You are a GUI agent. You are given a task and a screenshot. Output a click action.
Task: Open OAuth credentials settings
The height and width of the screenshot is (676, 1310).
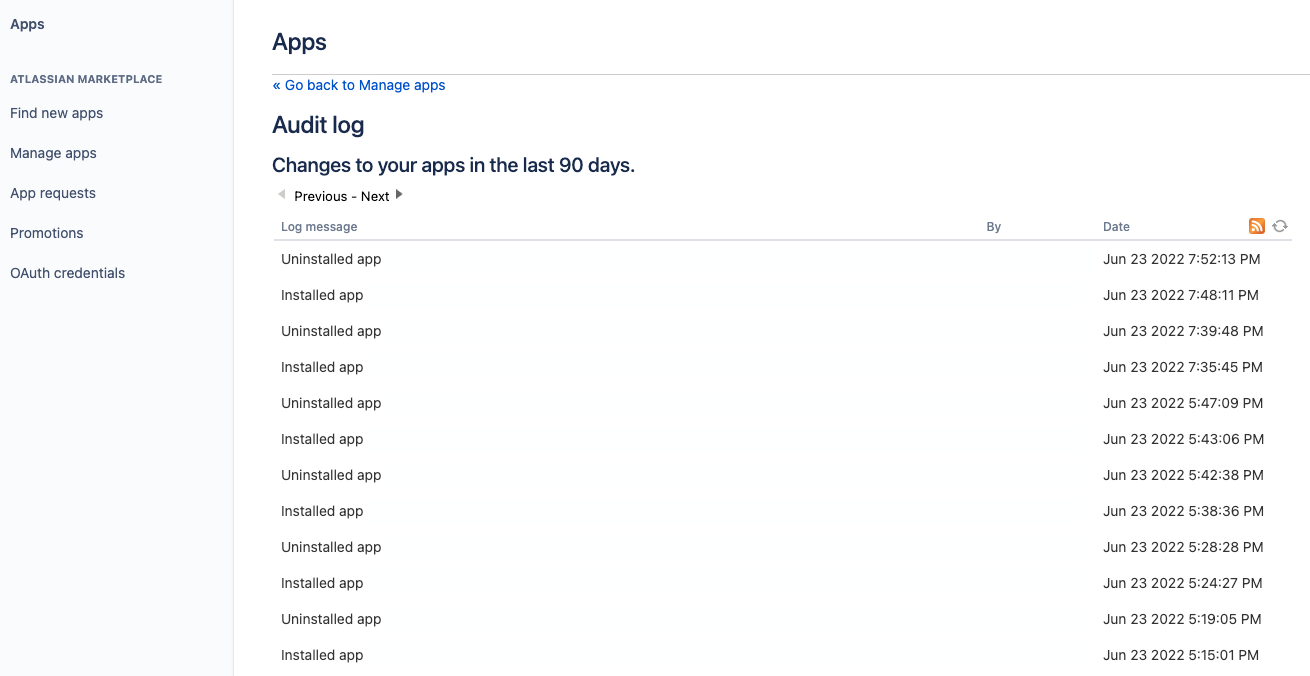(x=67, y=273)
